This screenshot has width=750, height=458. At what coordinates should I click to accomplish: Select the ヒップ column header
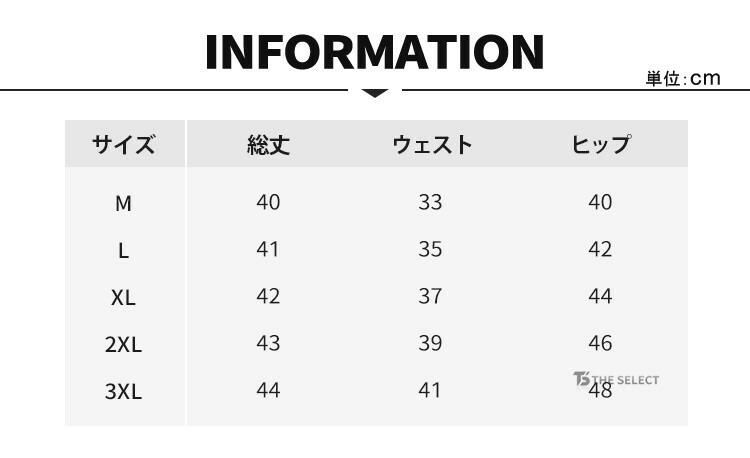tap(600, 144)
